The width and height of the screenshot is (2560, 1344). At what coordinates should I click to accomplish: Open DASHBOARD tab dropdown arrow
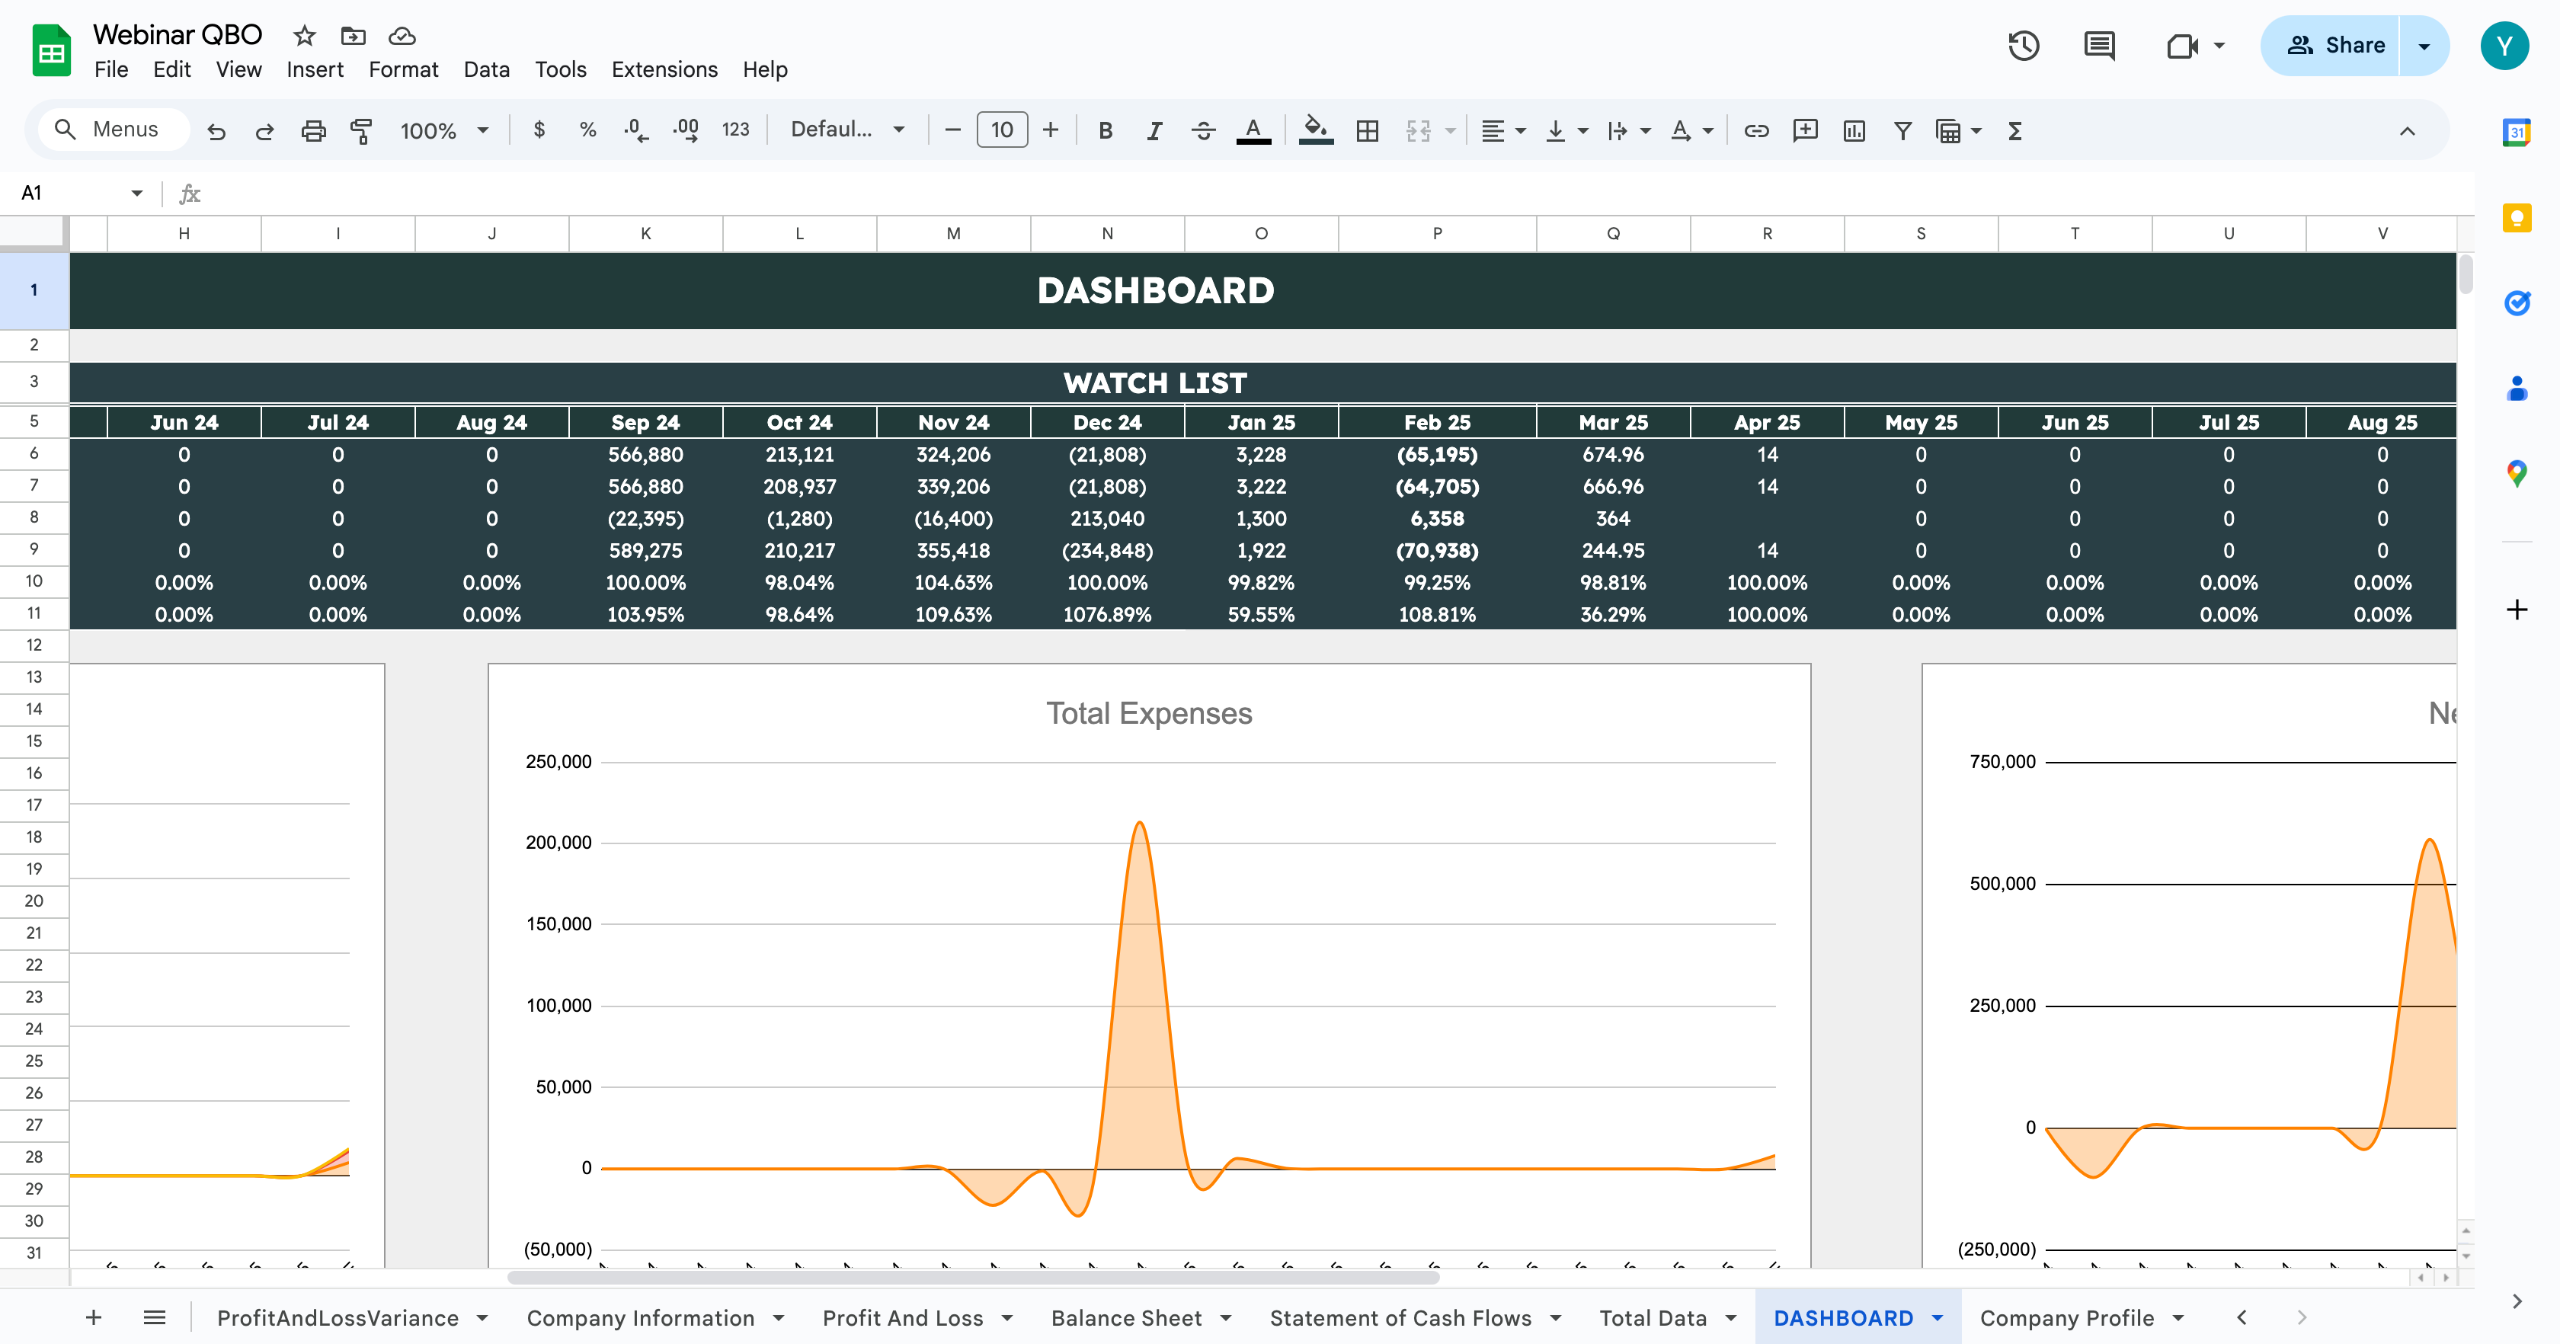pos(1938,1318)
